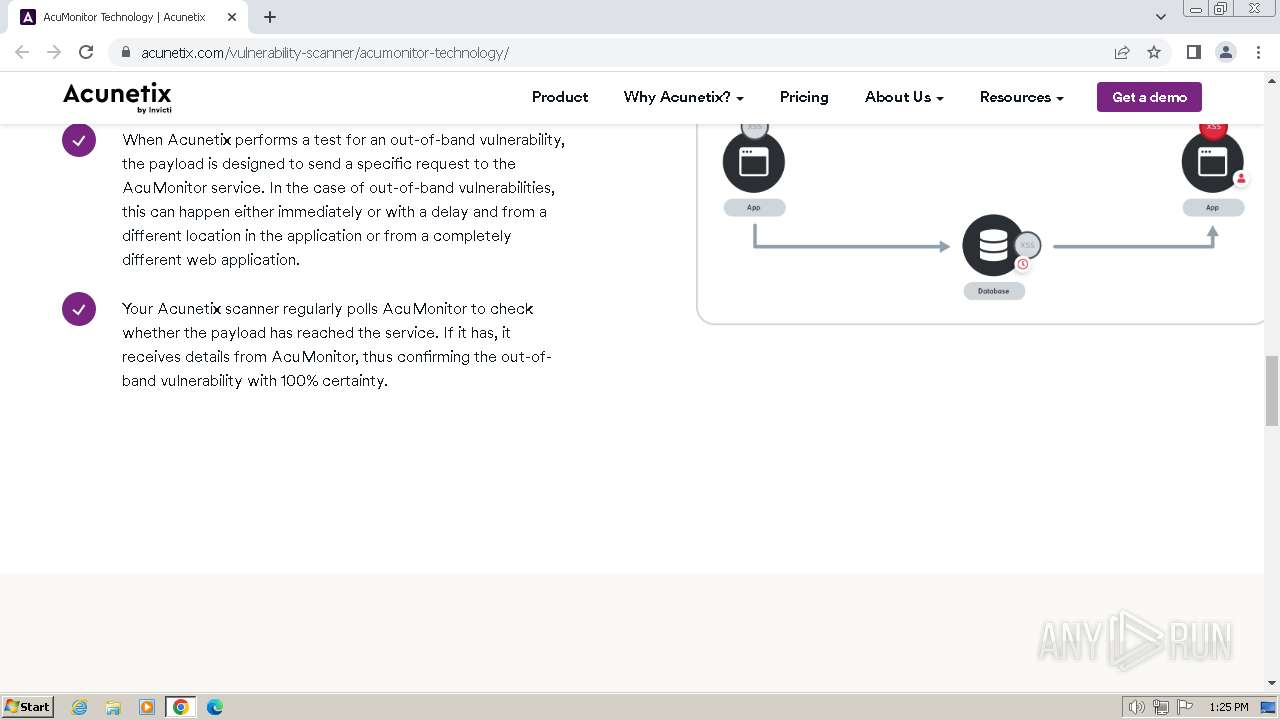Click the Database icon in the diagram
Image resolution: width=1280 pixels, height=720 pixels.
994,245
